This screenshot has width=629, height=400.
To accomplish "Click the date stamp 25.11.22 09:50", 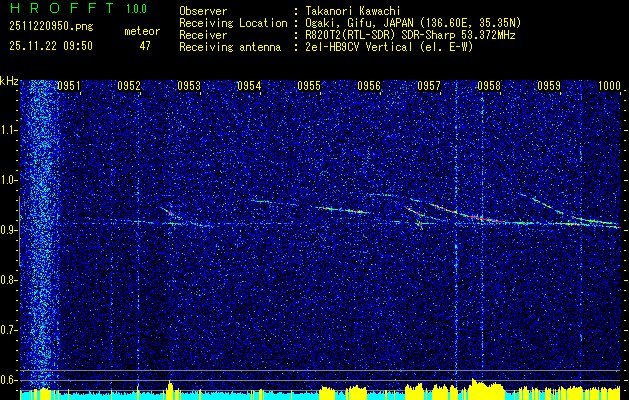I will [x=51, y=46].
